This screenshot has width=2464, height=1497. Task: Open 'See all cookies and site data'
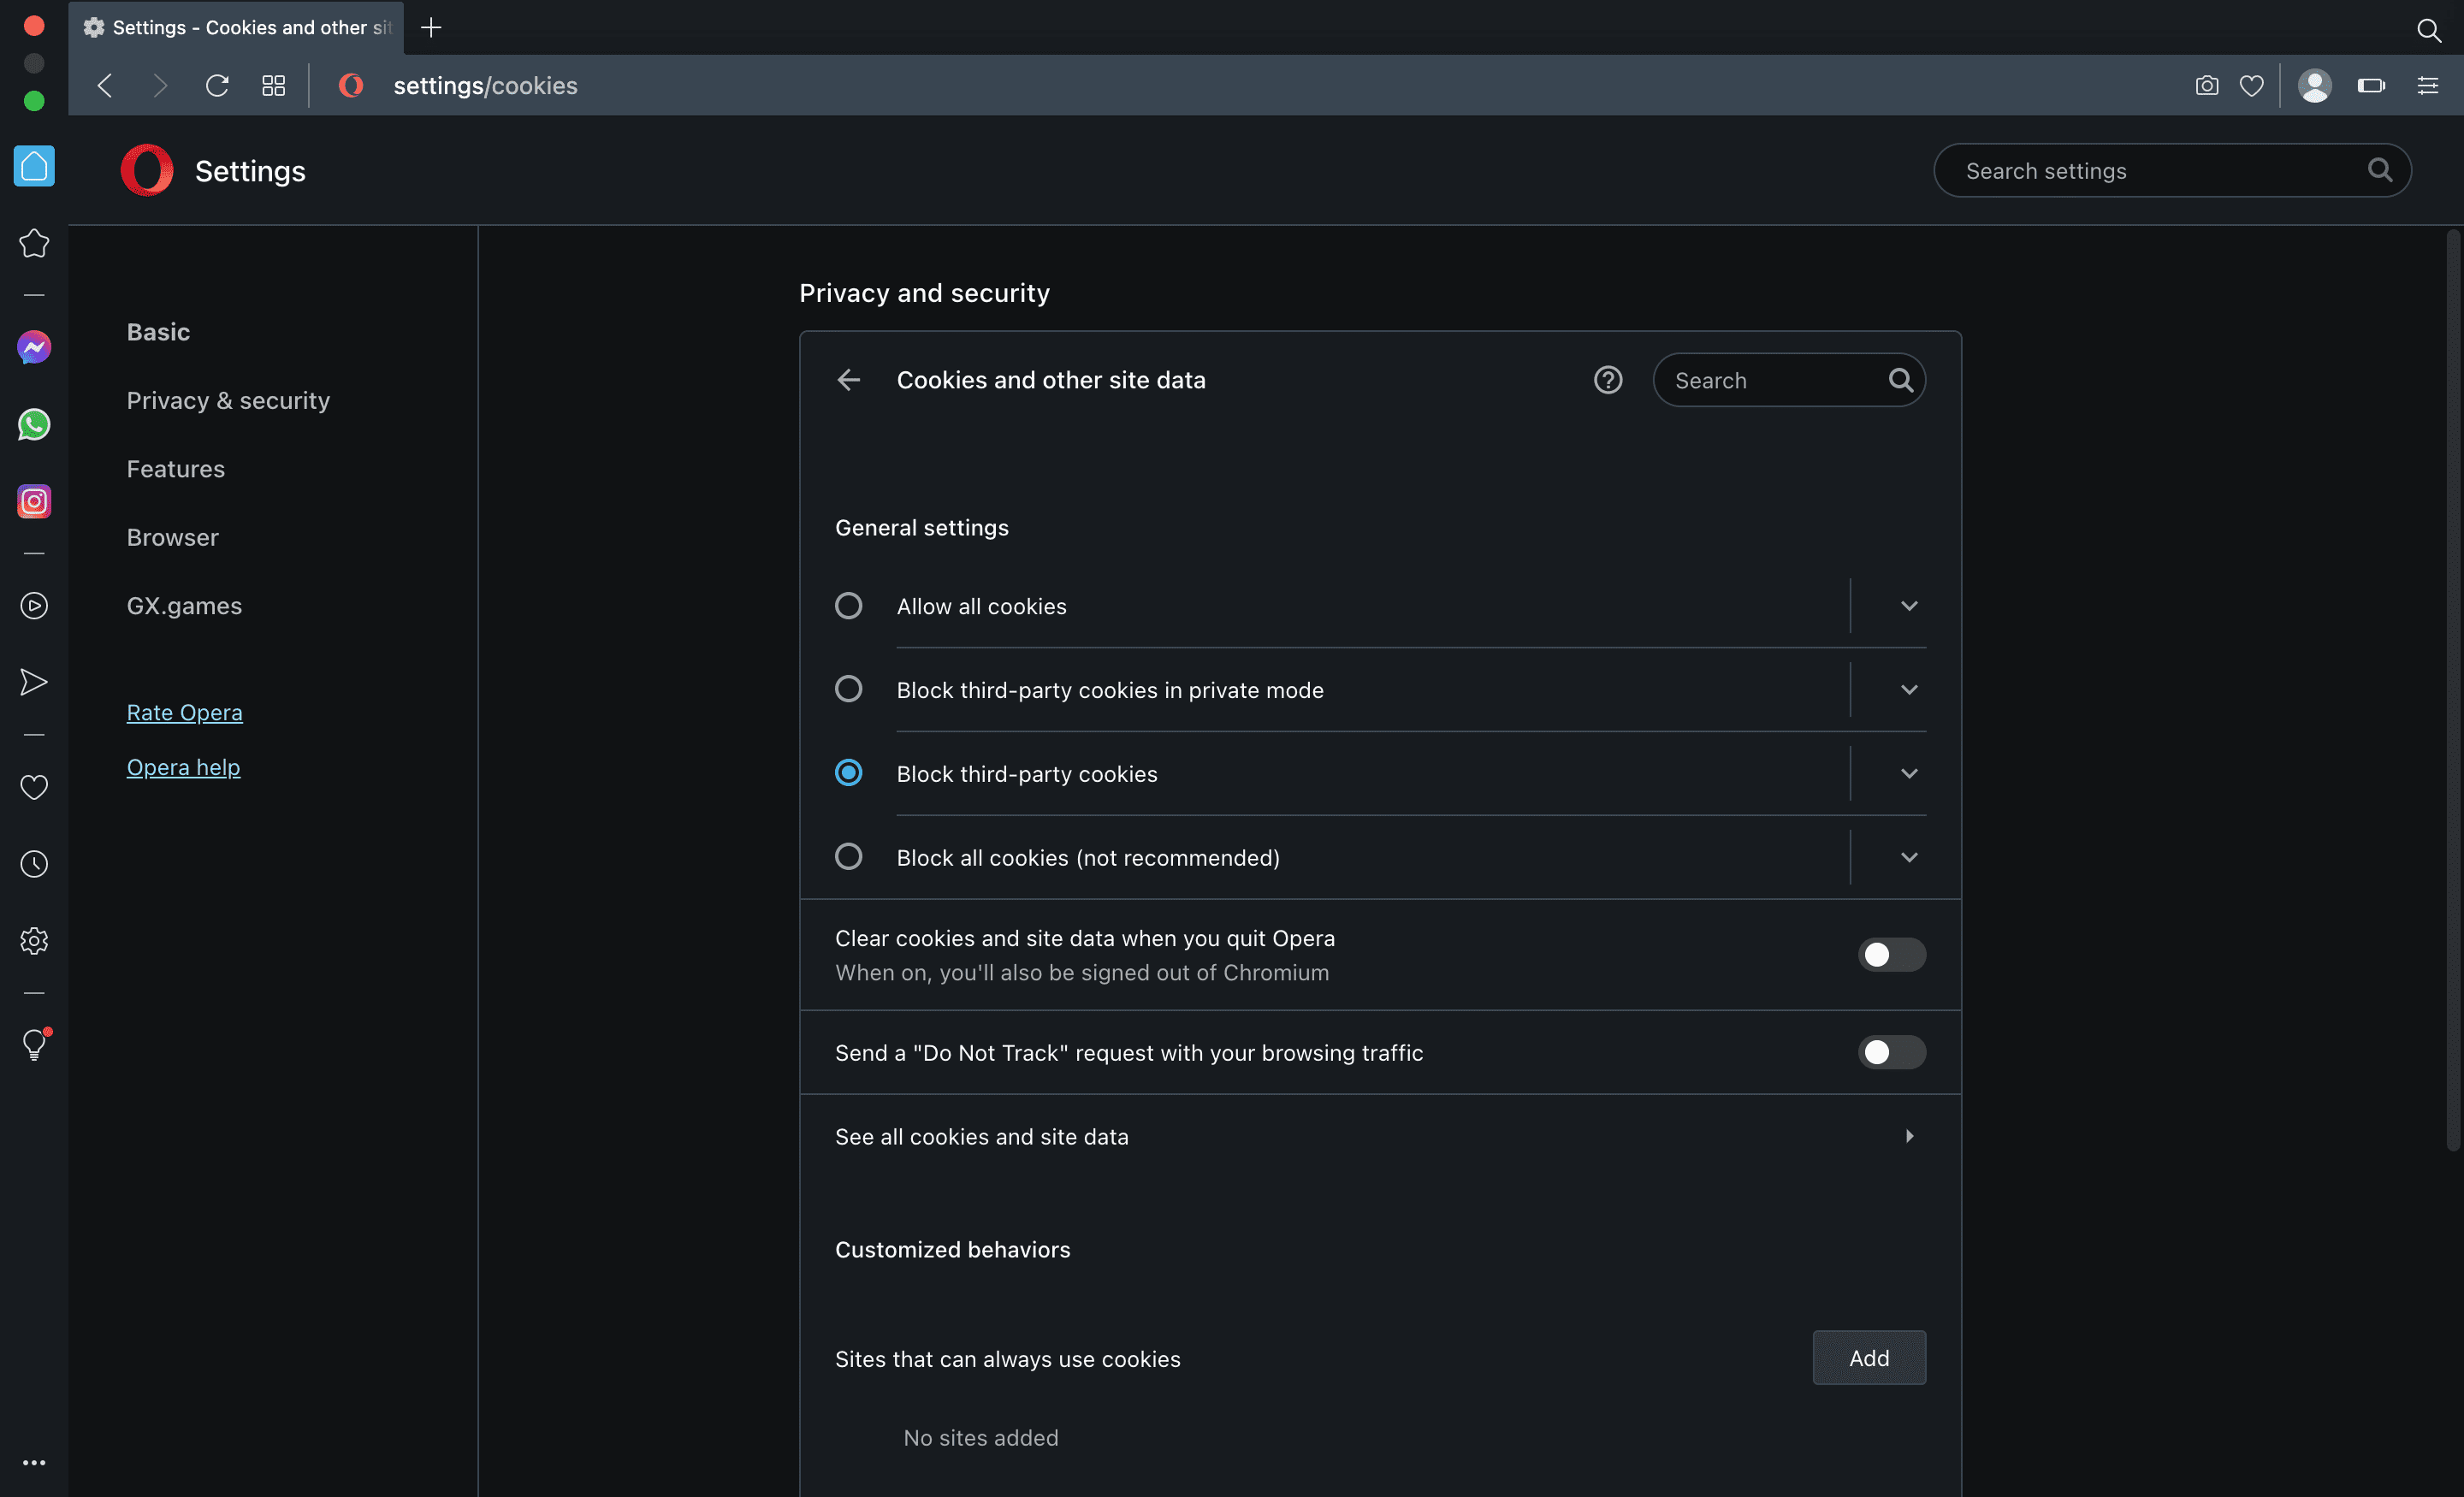tap(1378, 1134)
